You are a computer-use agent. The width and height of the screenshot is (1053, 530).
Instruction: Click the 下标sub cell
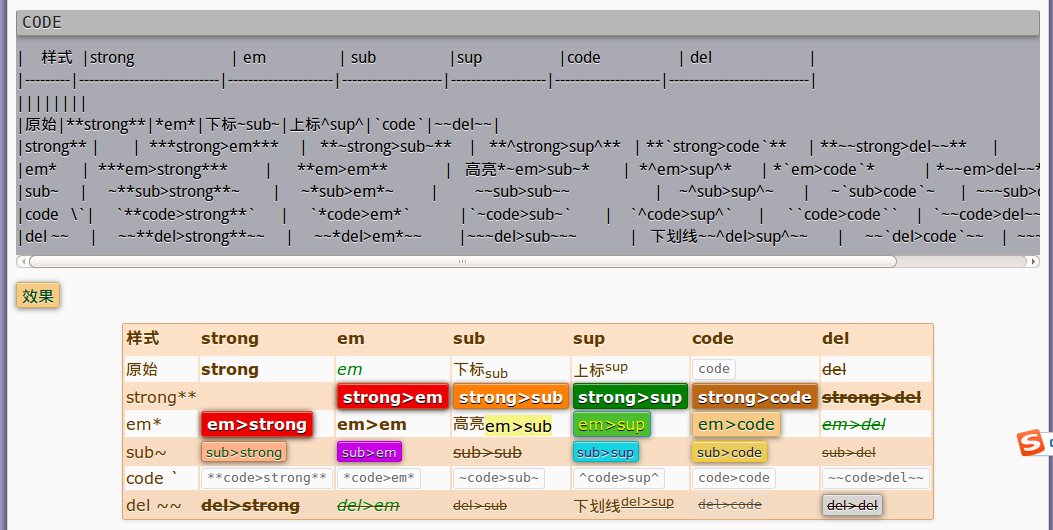(x=480, y=371)
